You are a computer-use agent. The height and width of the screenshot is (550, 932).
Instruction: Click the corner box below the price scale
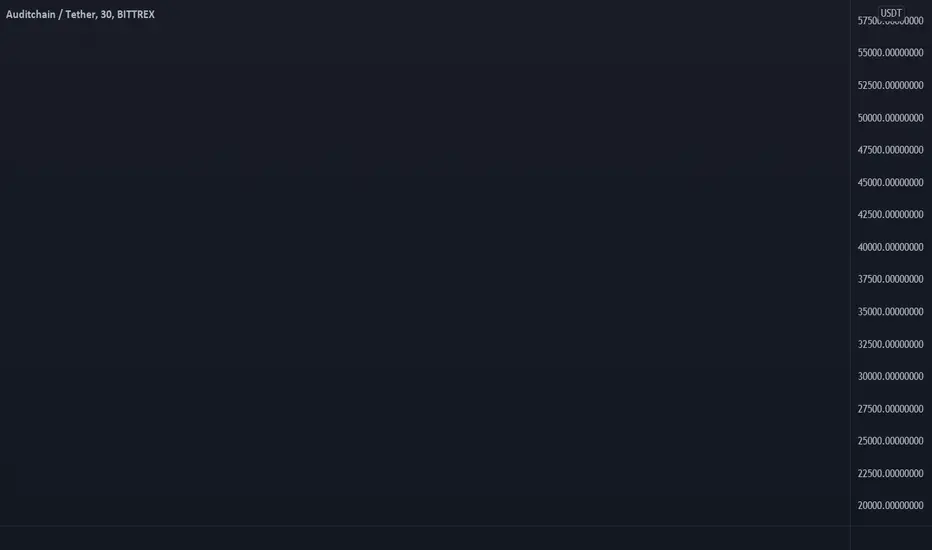click(x=891, y=538)
